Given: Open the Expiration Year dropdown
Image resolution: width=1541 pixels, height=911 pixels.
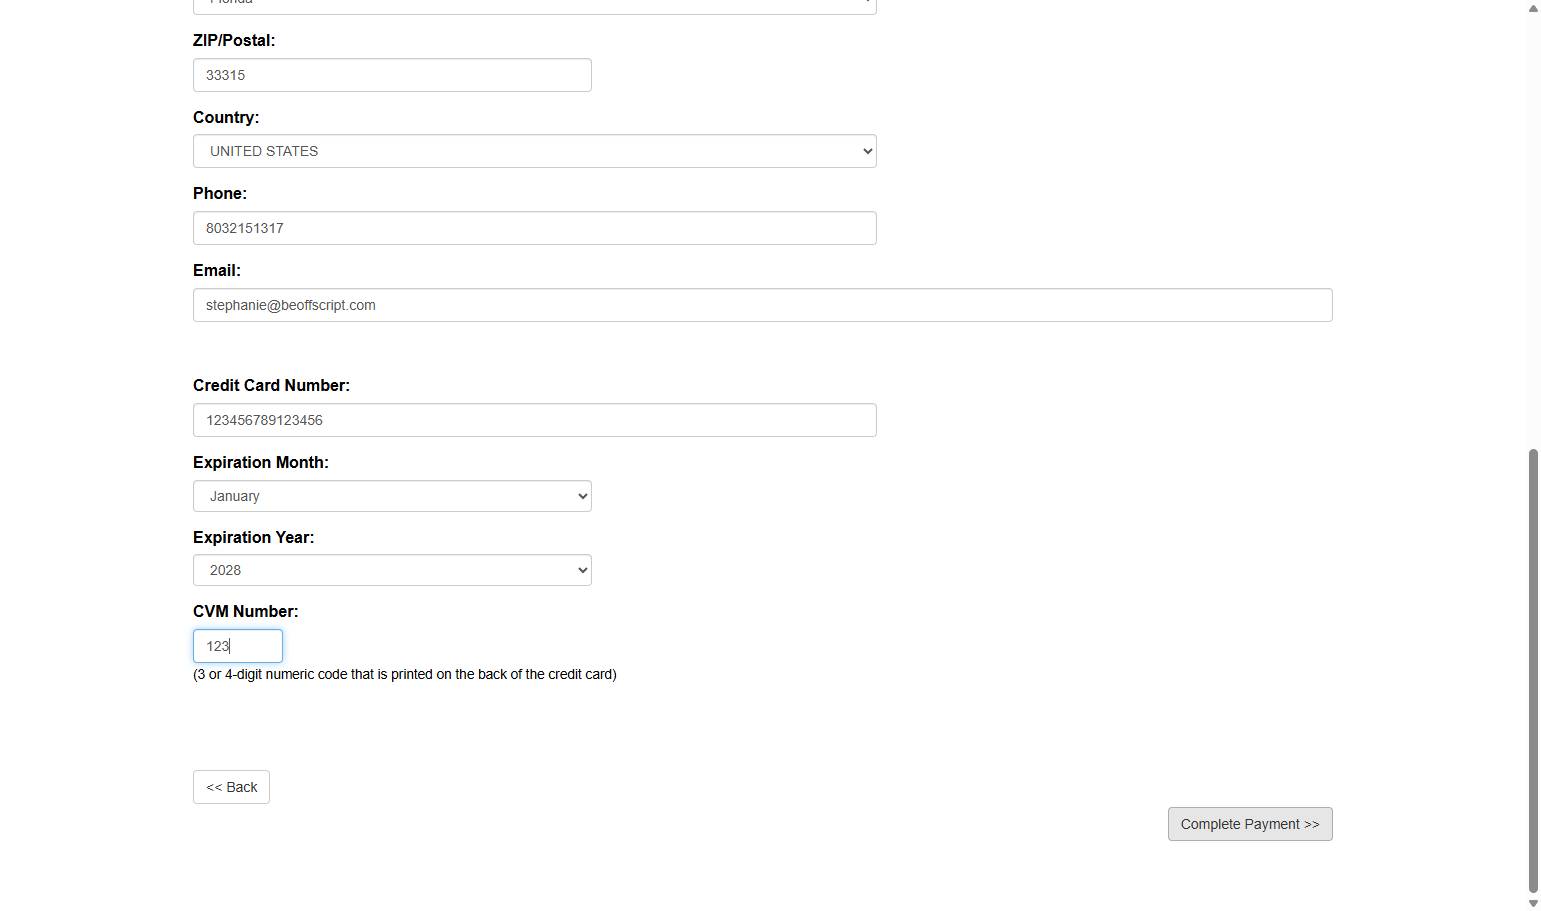Looking at the screenshot, I should [x=392, y=570].
